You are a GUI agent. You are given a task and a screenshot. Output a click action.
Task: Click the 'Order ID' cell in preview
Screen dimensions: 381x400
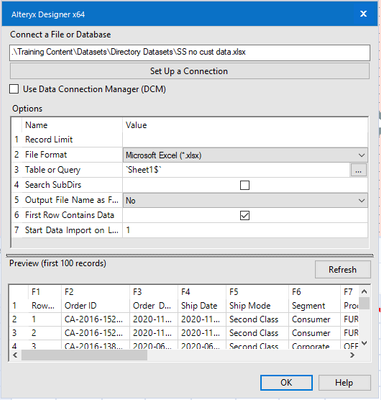coord(95,306)
